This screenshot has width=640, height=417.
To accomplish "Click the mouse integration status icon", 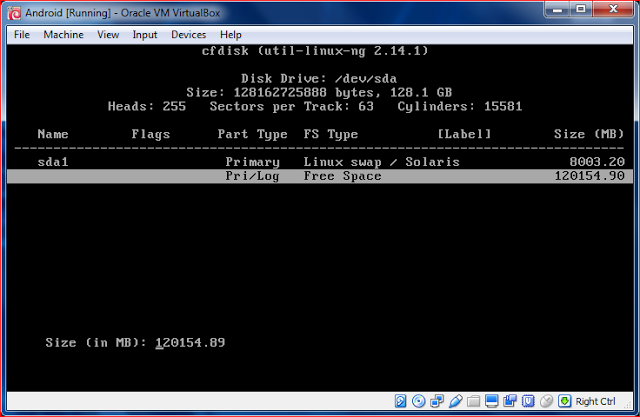I will pos(546,401).
